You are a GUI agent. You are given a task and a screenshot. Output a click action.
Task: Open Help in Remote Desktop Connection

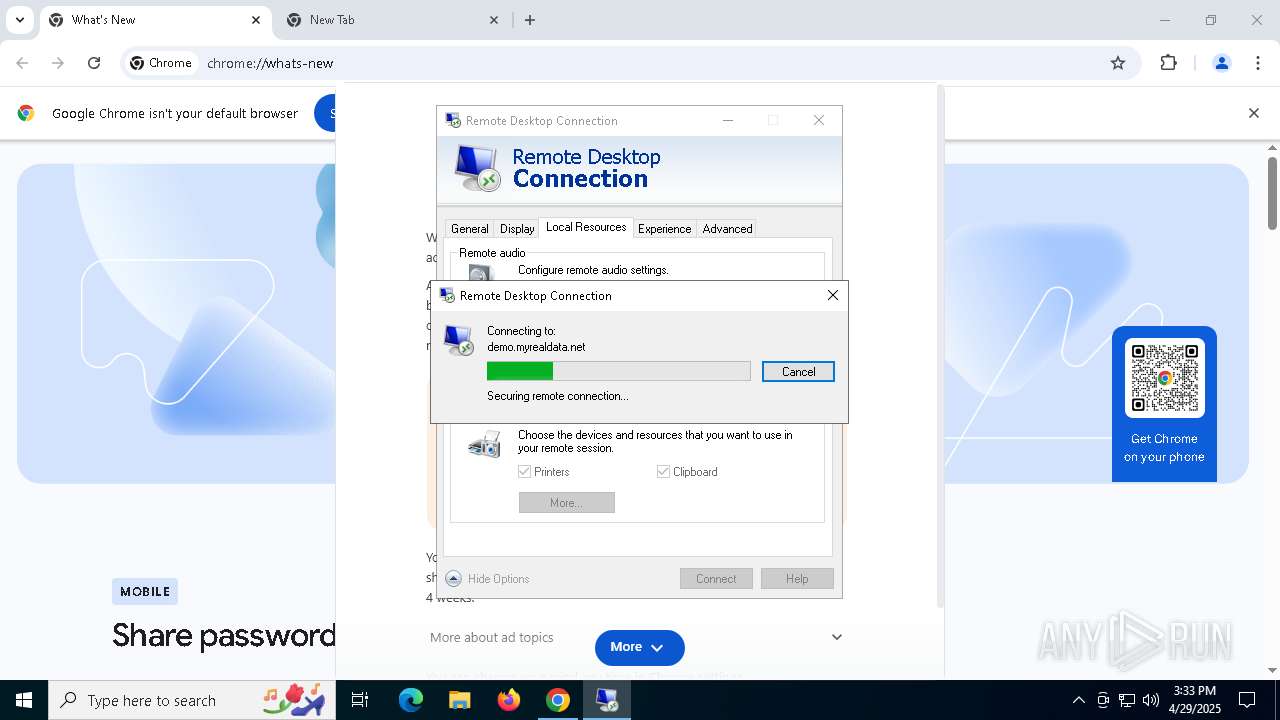point(797,578)
